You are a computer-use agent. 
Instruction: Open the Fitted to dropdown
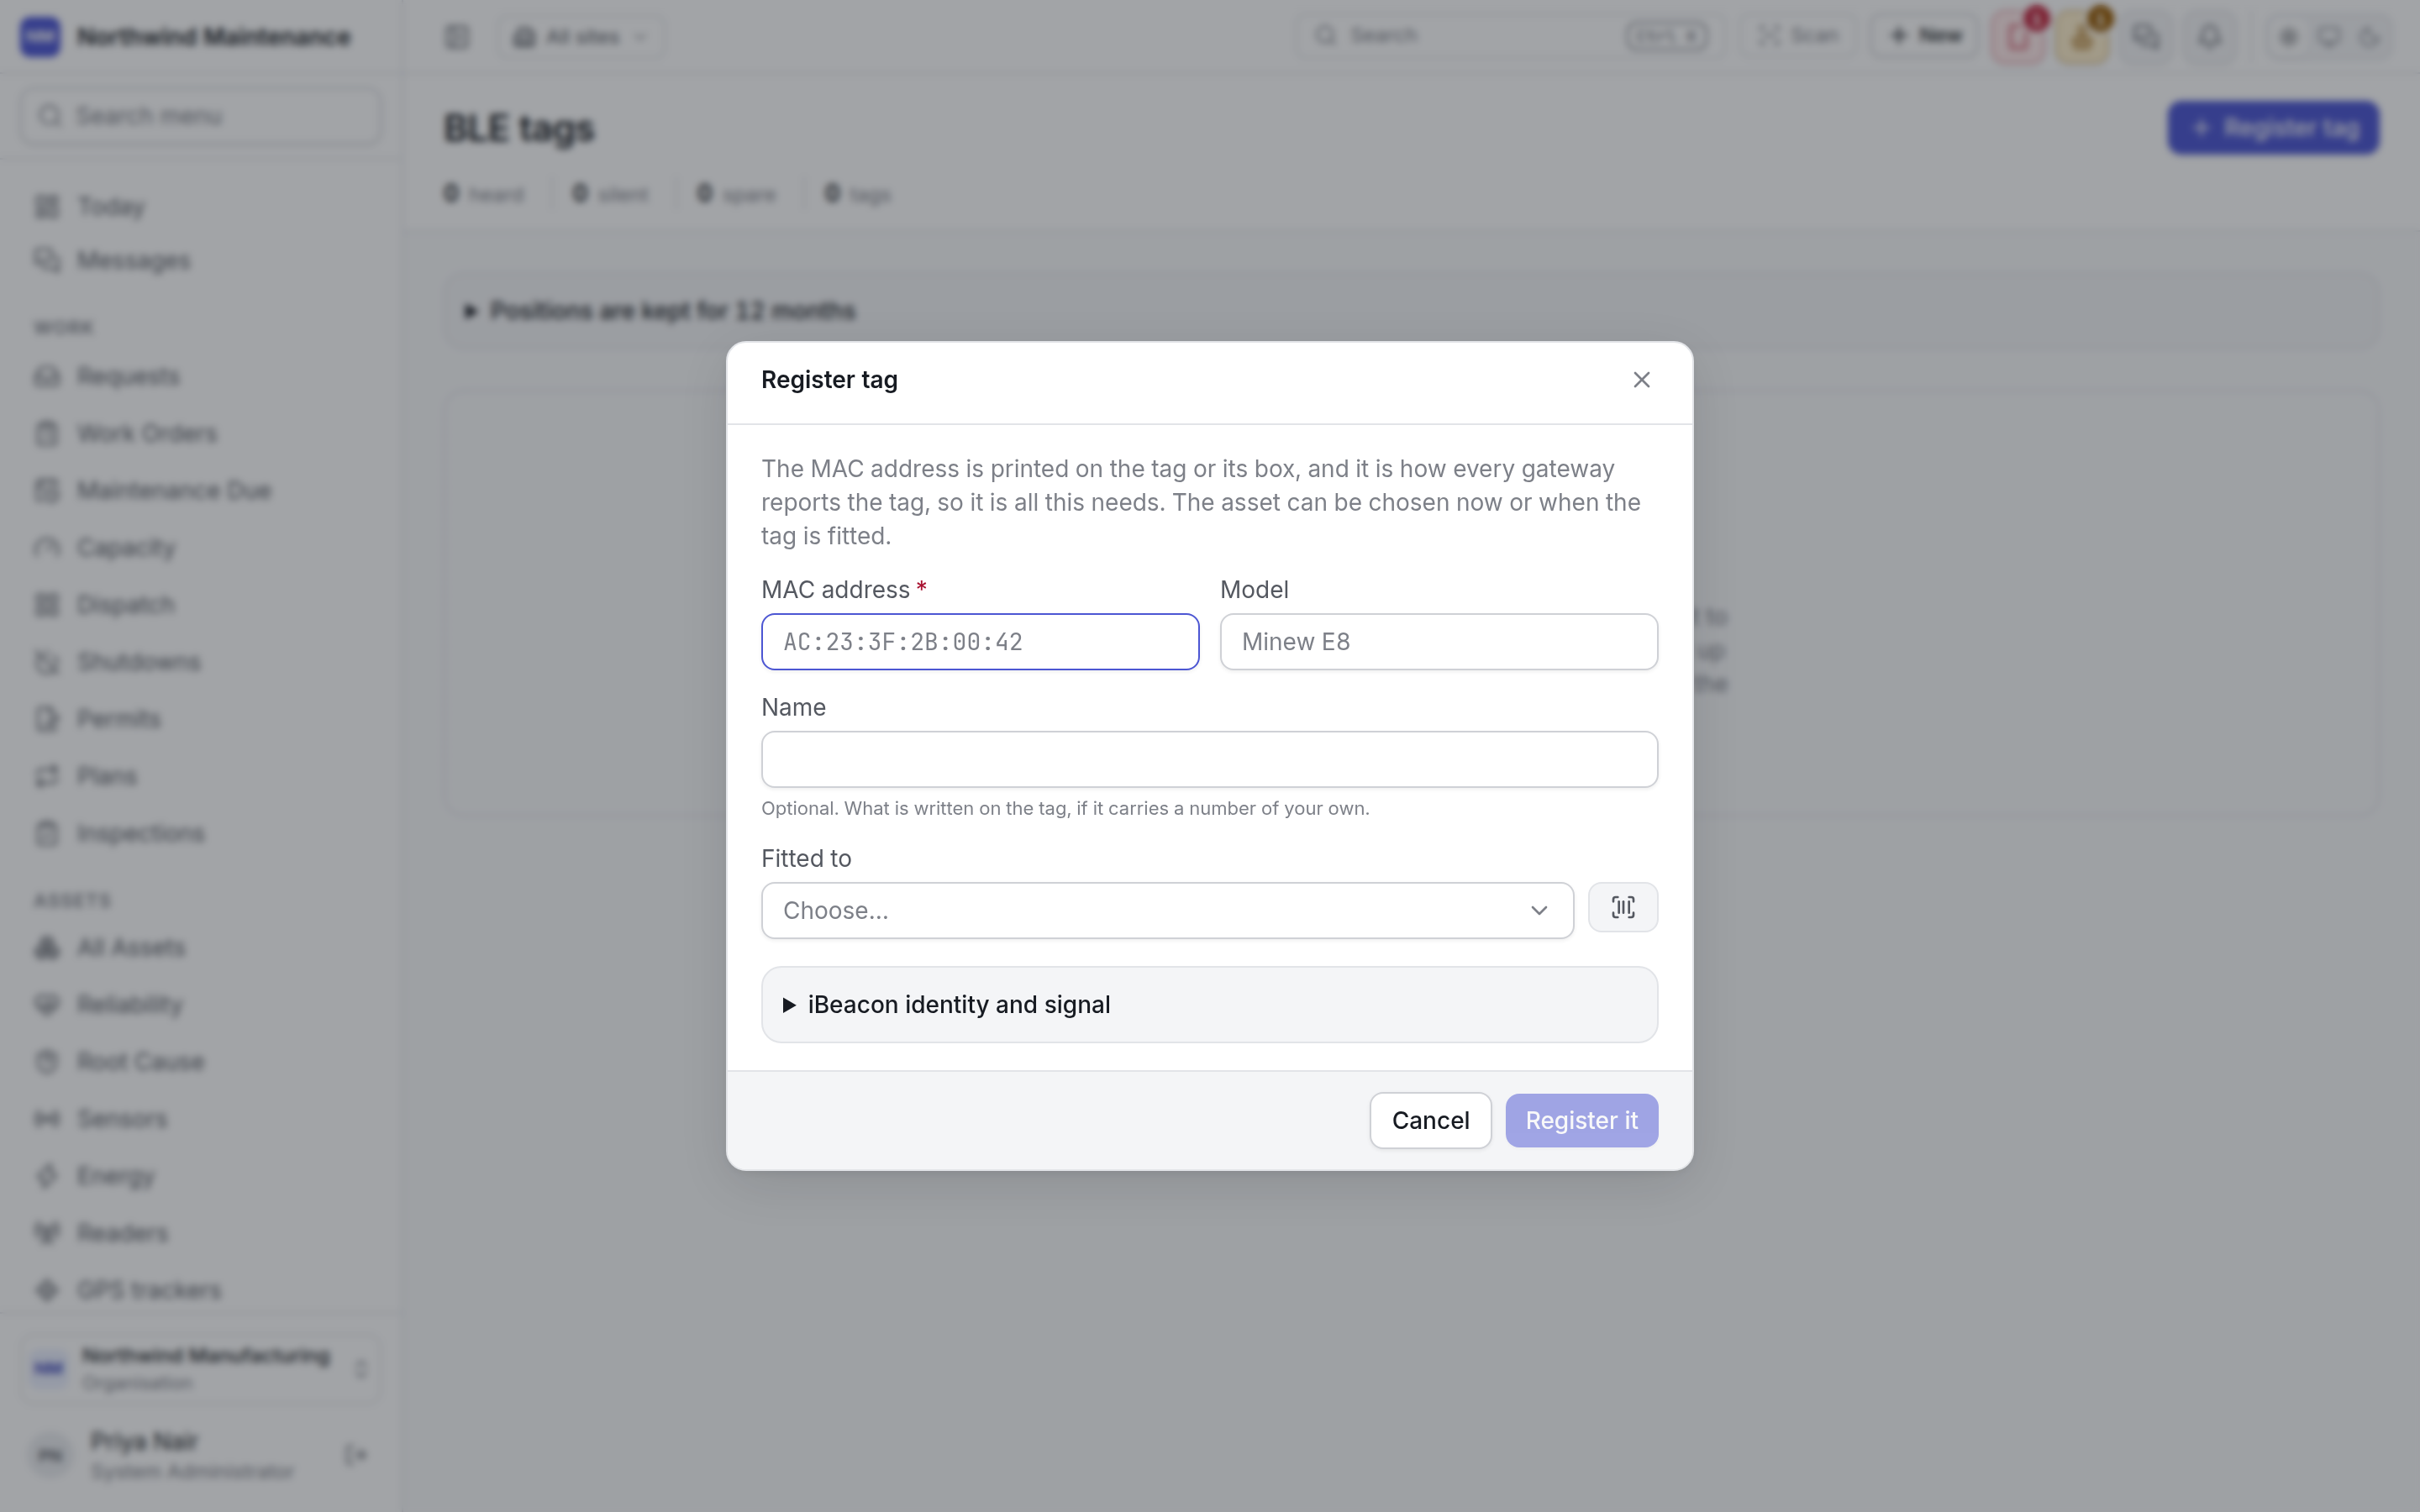(x=1167, y=910)
